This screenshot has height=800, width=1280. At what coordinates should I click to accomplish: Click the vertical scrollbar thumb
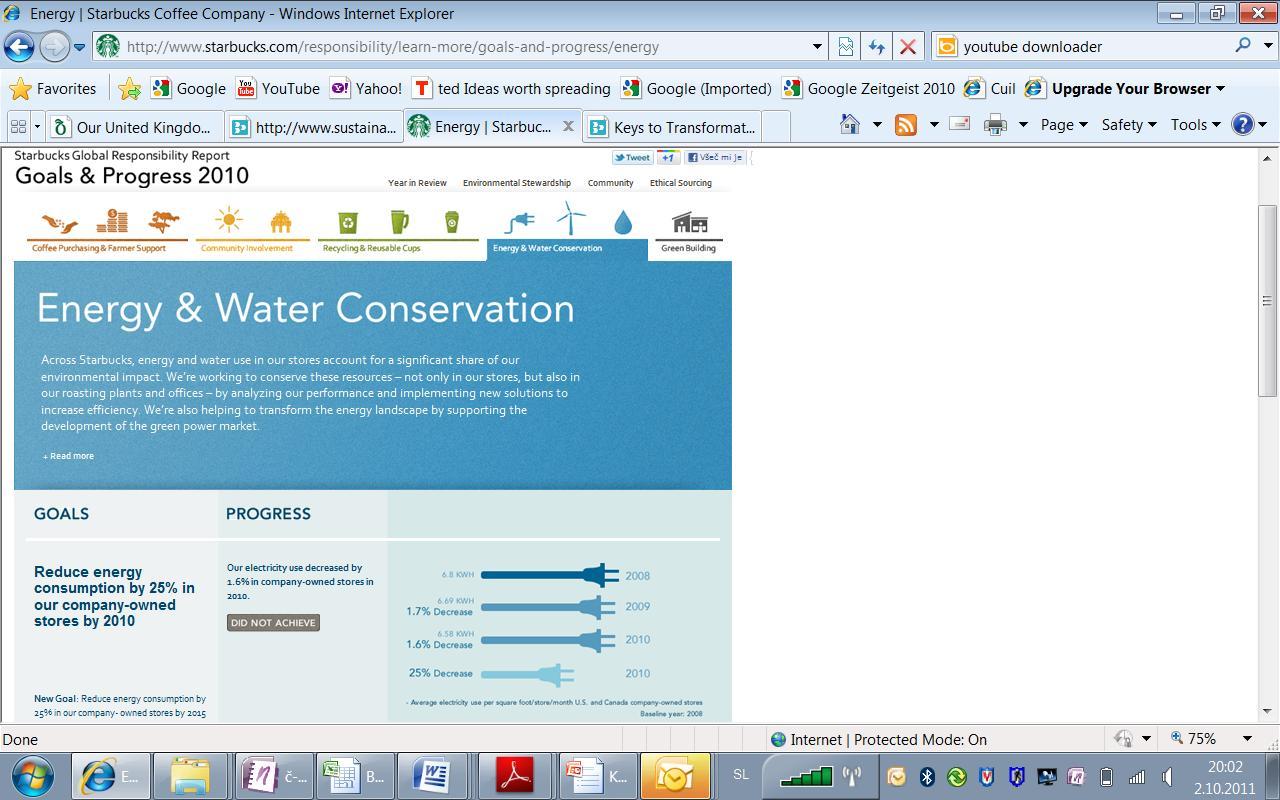coord(1268,300)
